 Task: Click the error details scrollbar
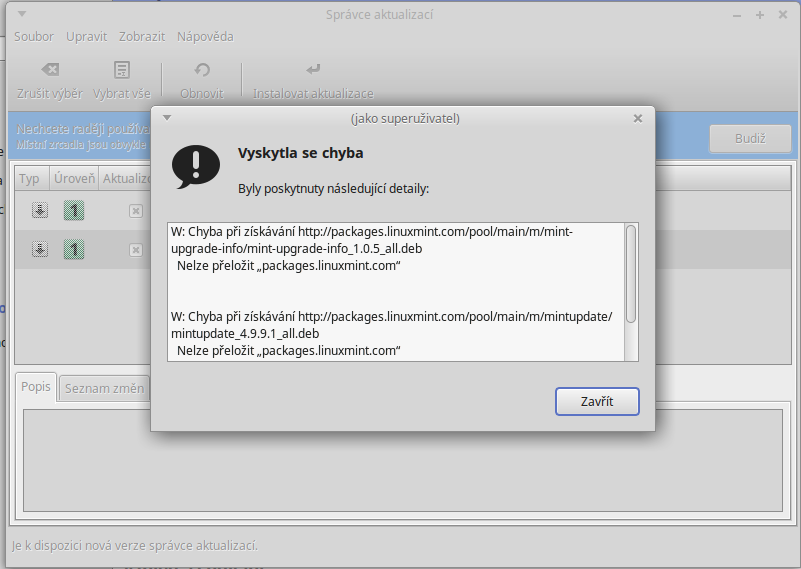(631, 273)
